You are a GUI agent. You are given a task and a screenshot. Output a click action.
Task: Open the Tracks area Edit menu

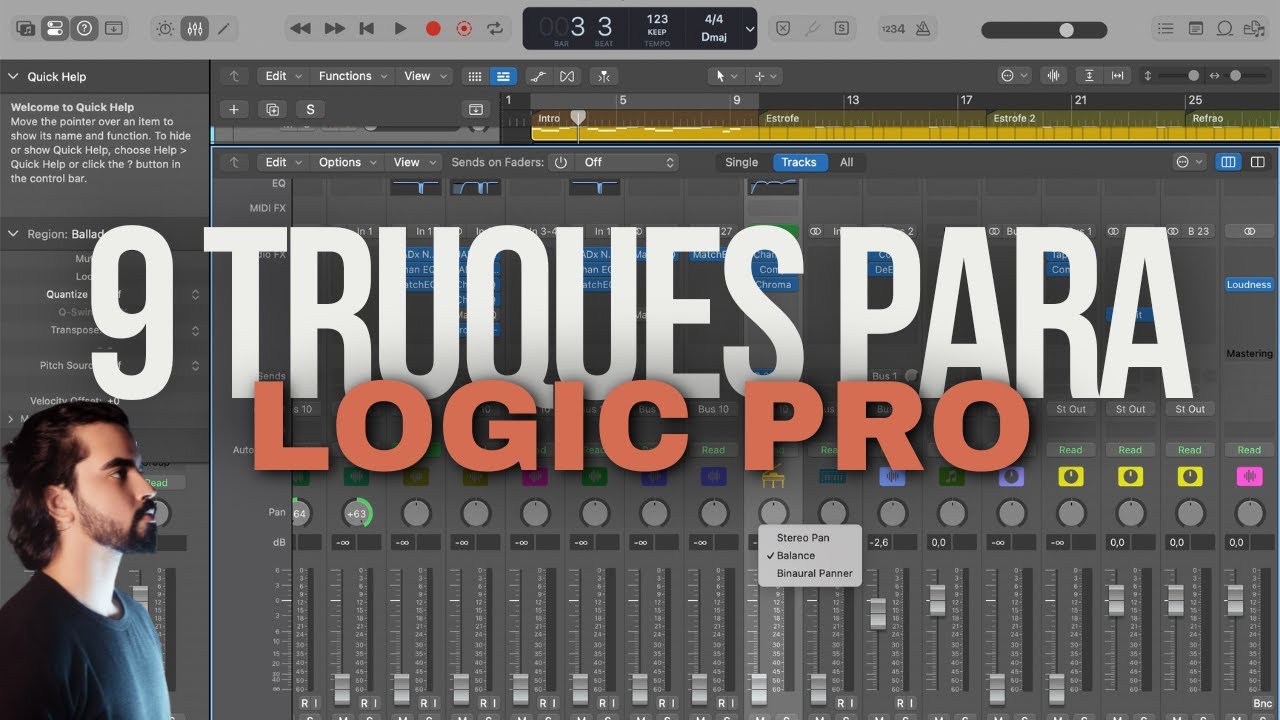point(282,76)
